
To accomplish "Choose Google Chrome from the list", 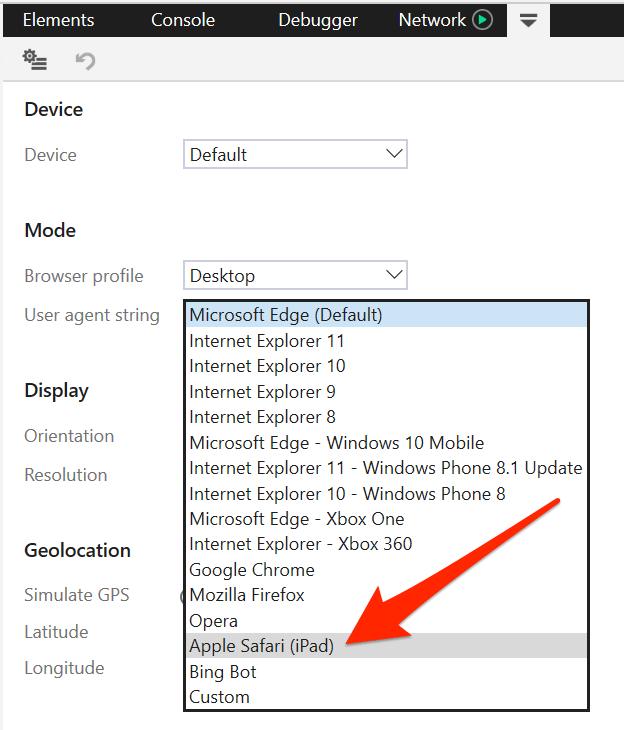I will [252, 570].
